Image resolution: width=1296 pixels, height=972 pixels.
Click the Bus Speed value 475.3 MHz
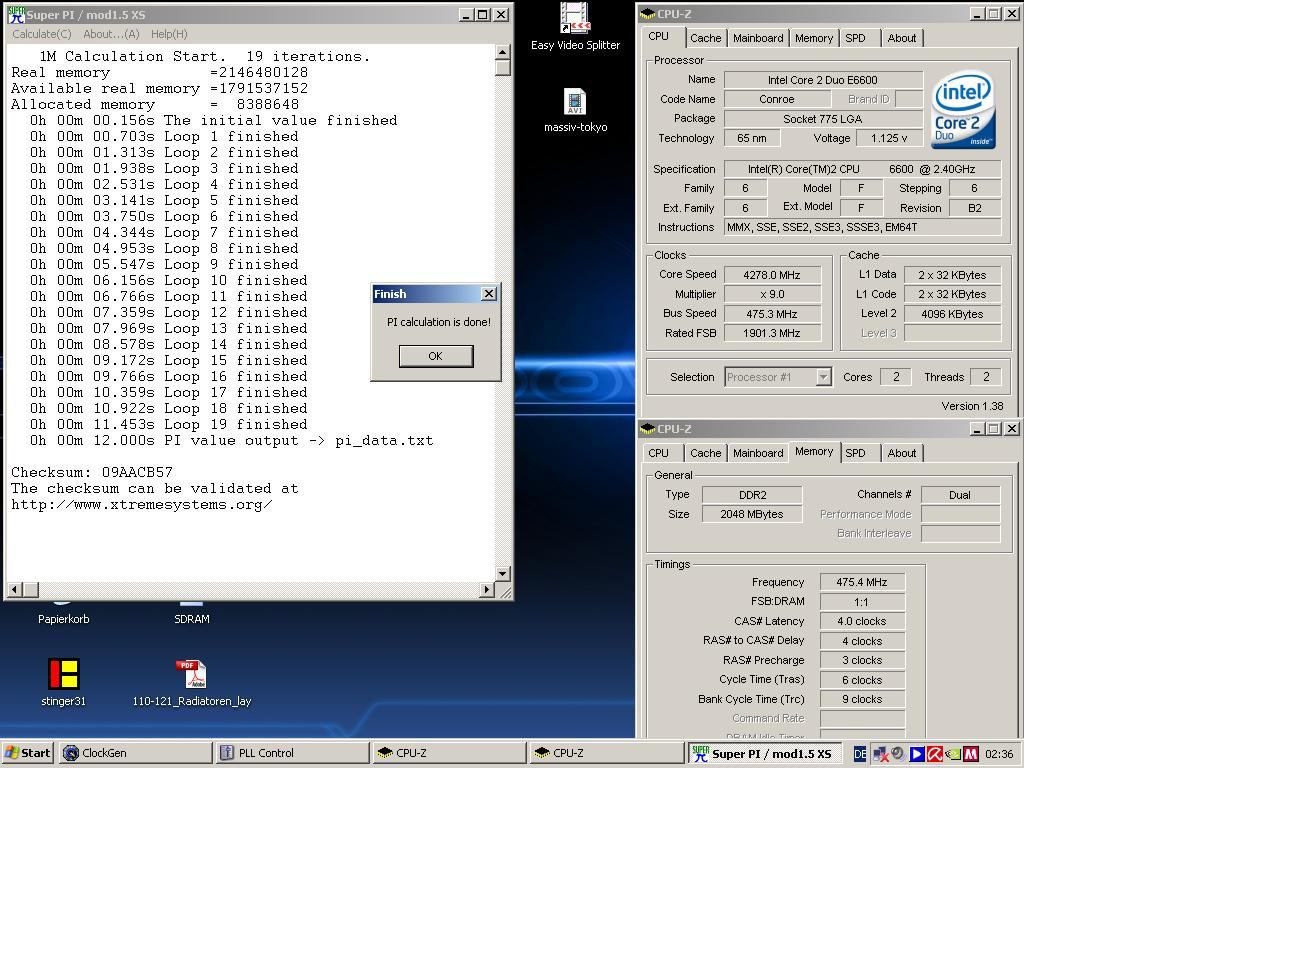[x=773, y=314]
